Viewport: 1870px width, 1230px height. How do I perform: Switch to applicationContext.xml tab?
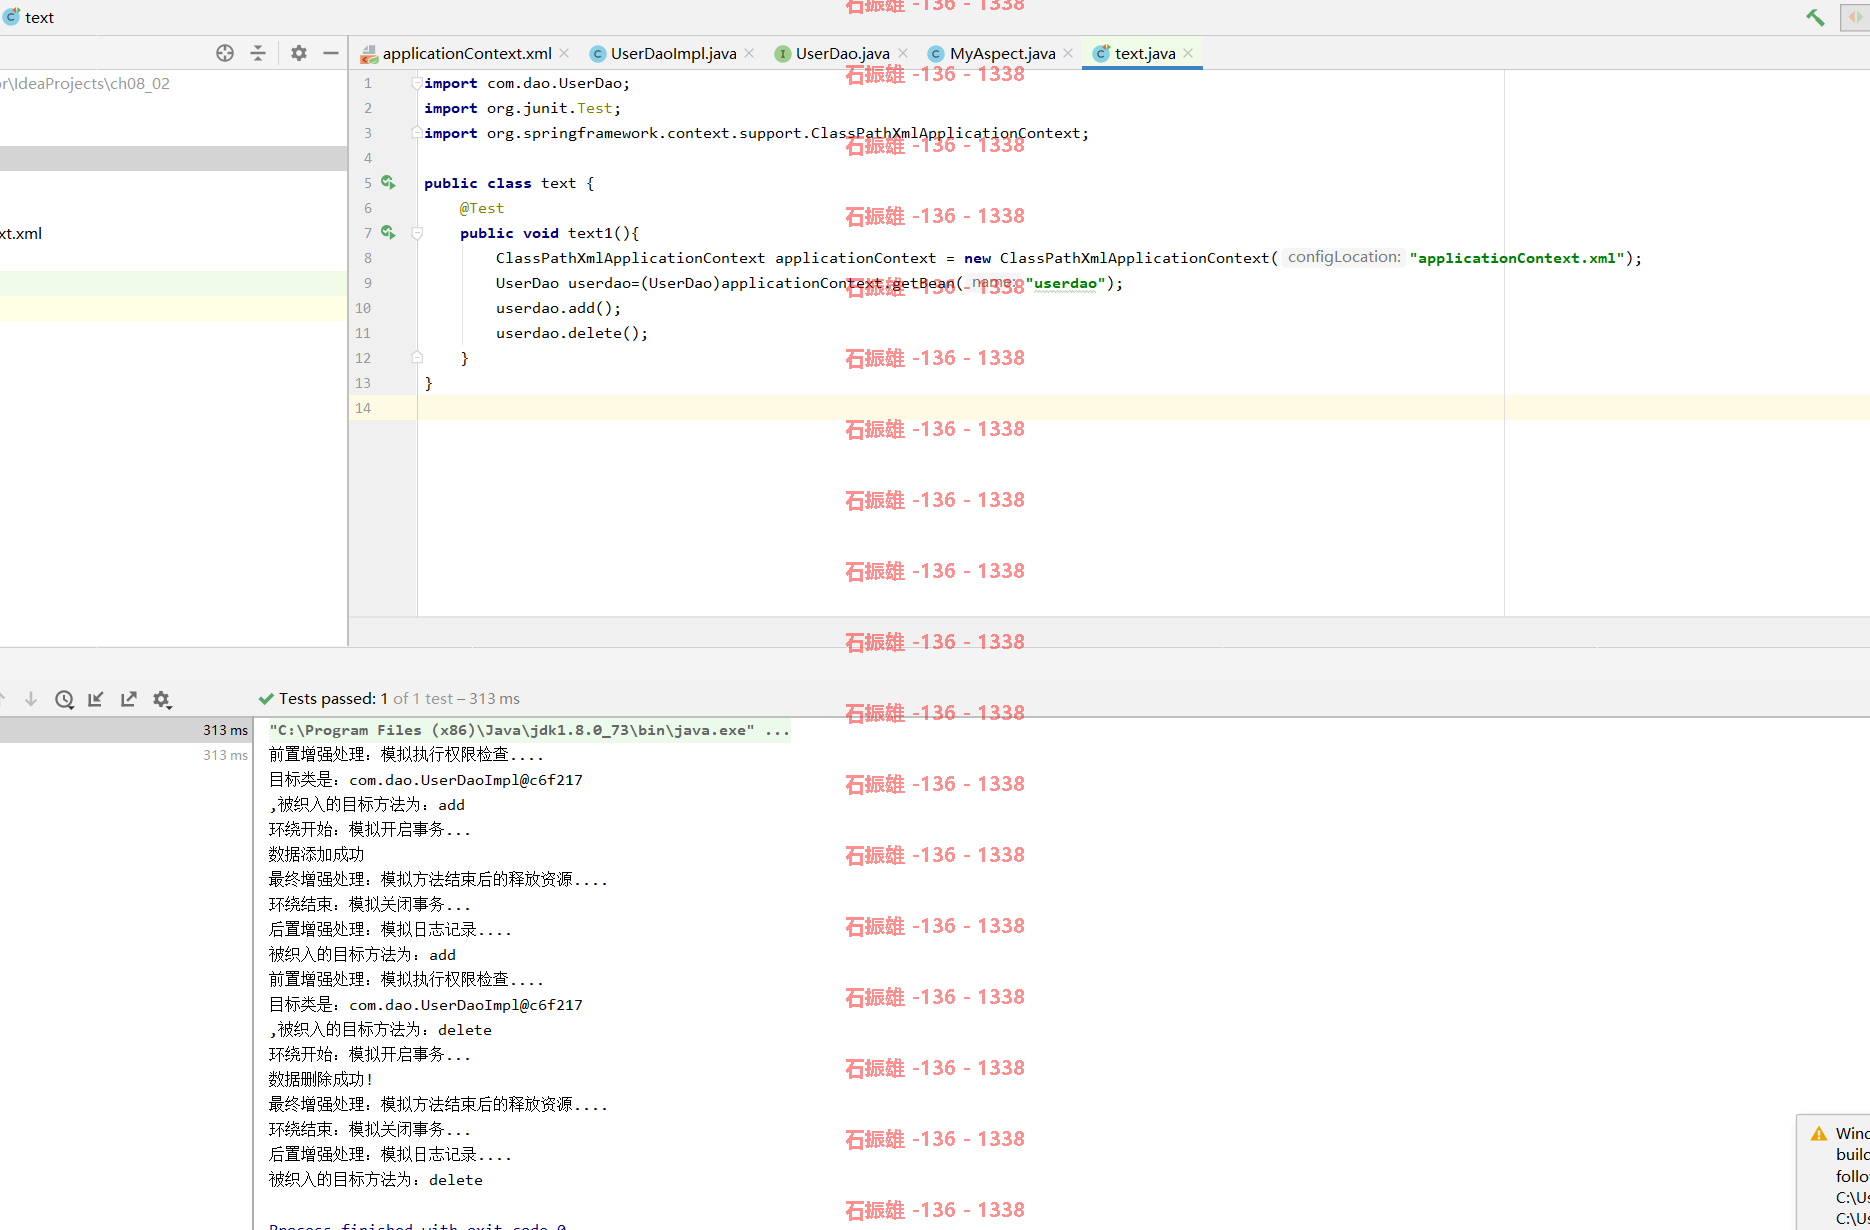(x=466, y=53)
